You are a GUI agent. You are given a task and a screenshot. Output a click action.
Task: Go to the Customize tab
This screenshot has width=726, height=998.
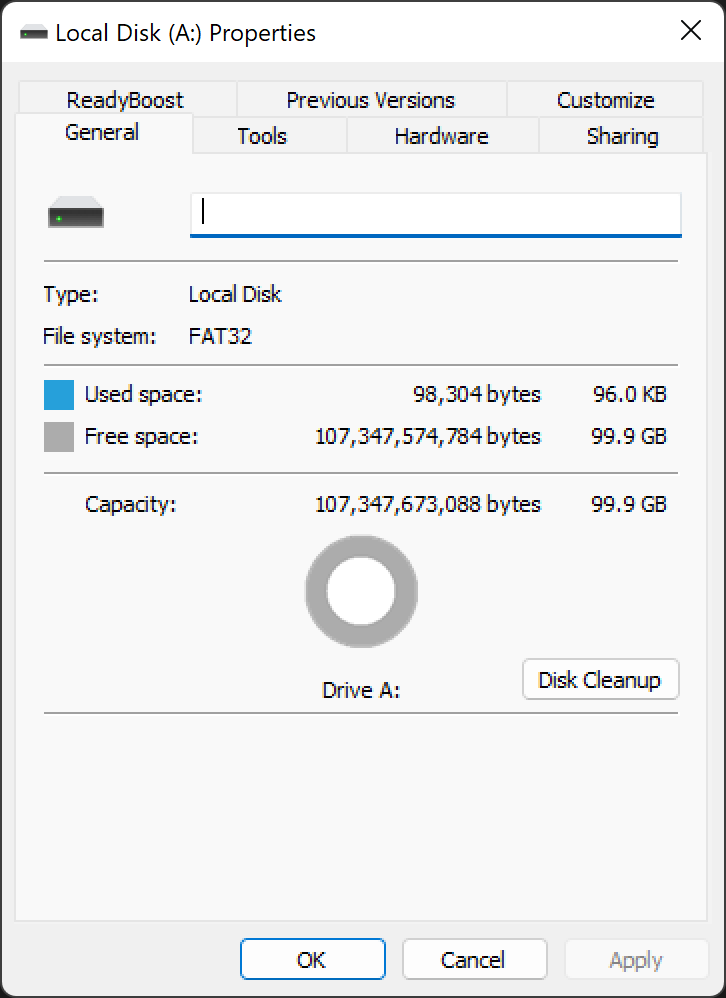[605, 99]
